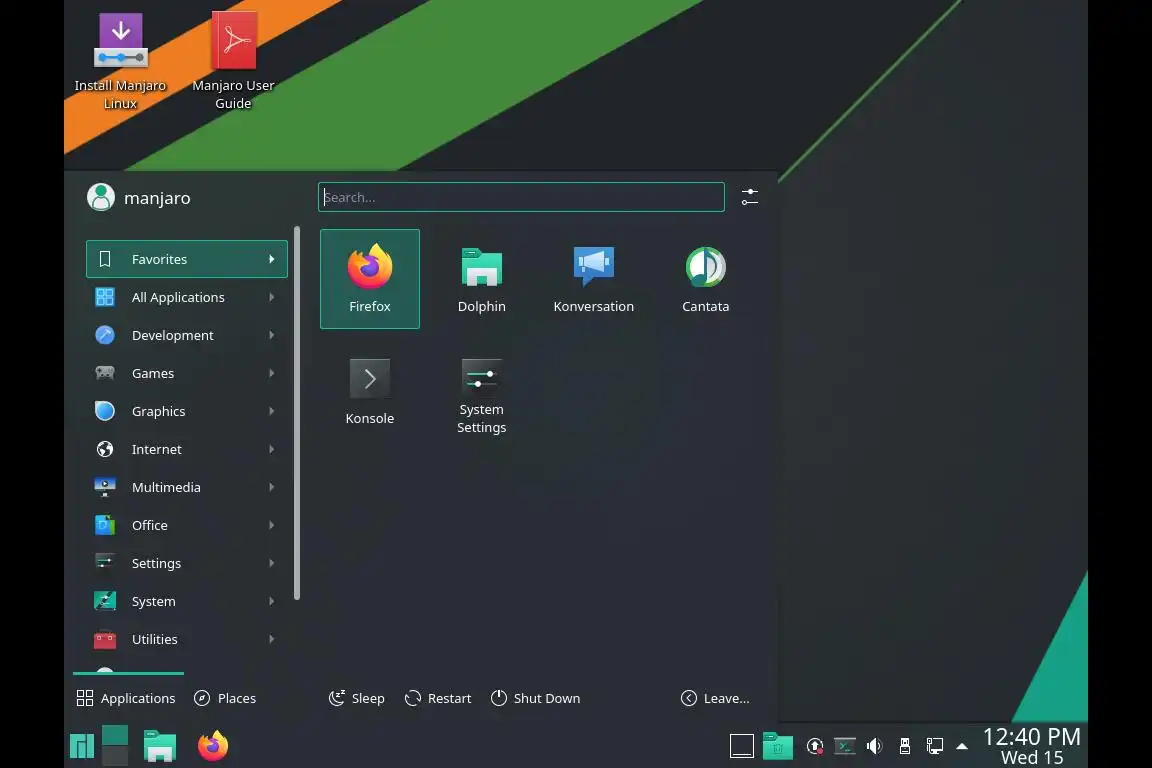Click the manjaro username label

point(157,198)
